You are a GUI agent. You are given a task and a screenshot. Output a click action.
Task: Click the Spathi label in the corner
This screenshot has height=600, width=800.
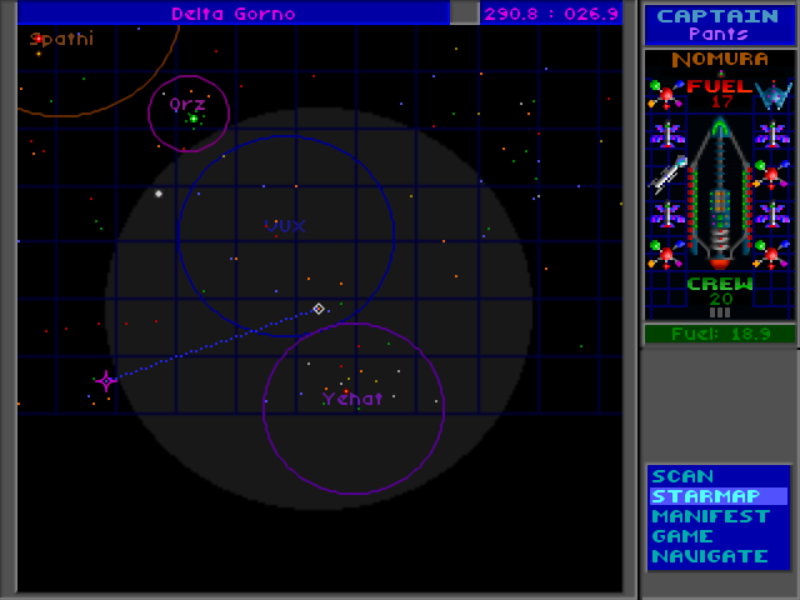62,39
